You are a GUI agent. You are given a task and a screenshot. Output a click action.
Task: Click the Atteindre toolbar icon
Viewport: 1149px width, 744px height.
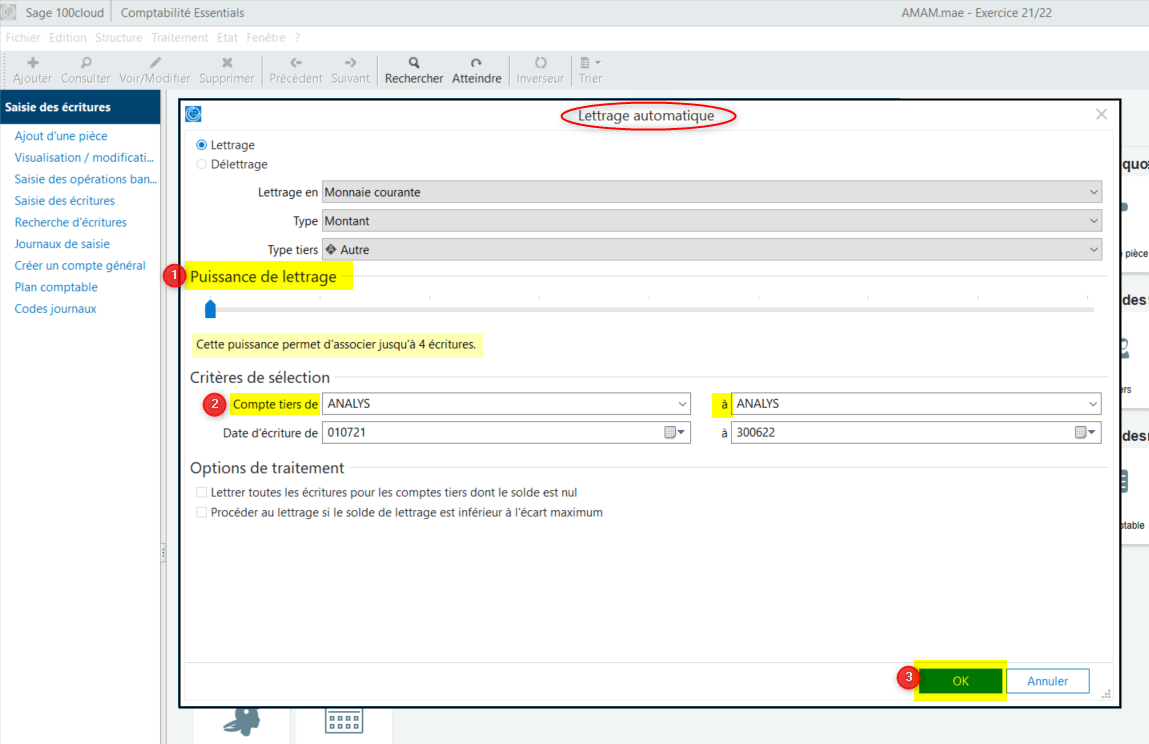tap(476, 63)
